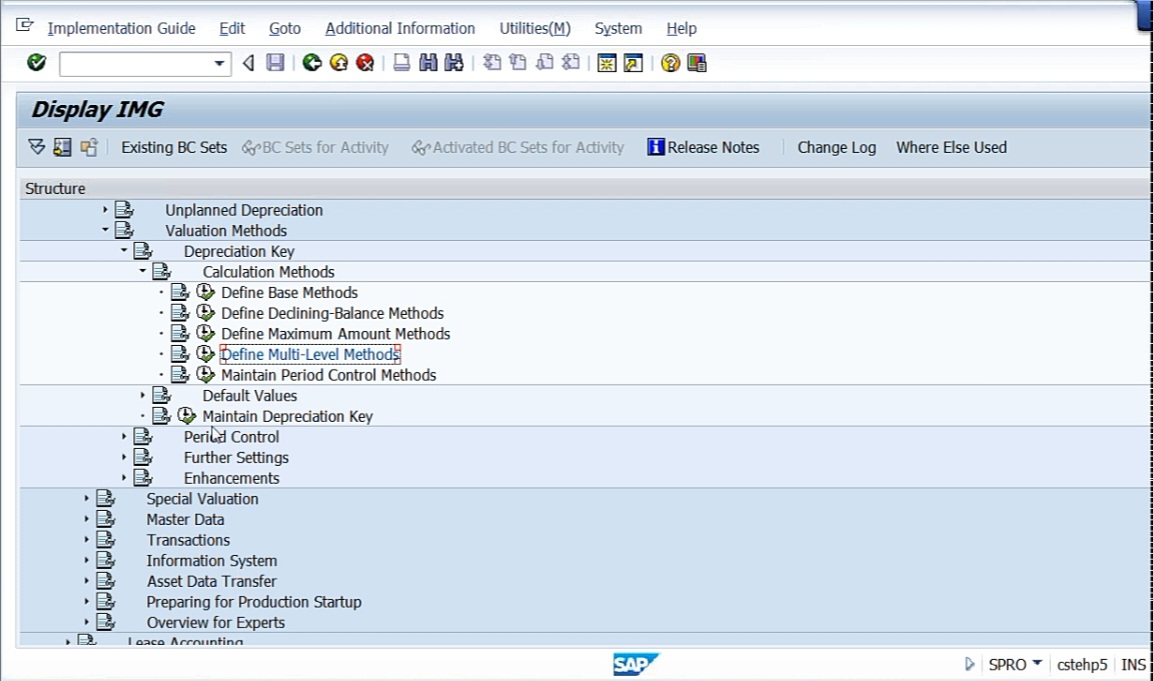Select the Transactions tree entry
This screenshot has width=1153, height=681.
[188, 539]
